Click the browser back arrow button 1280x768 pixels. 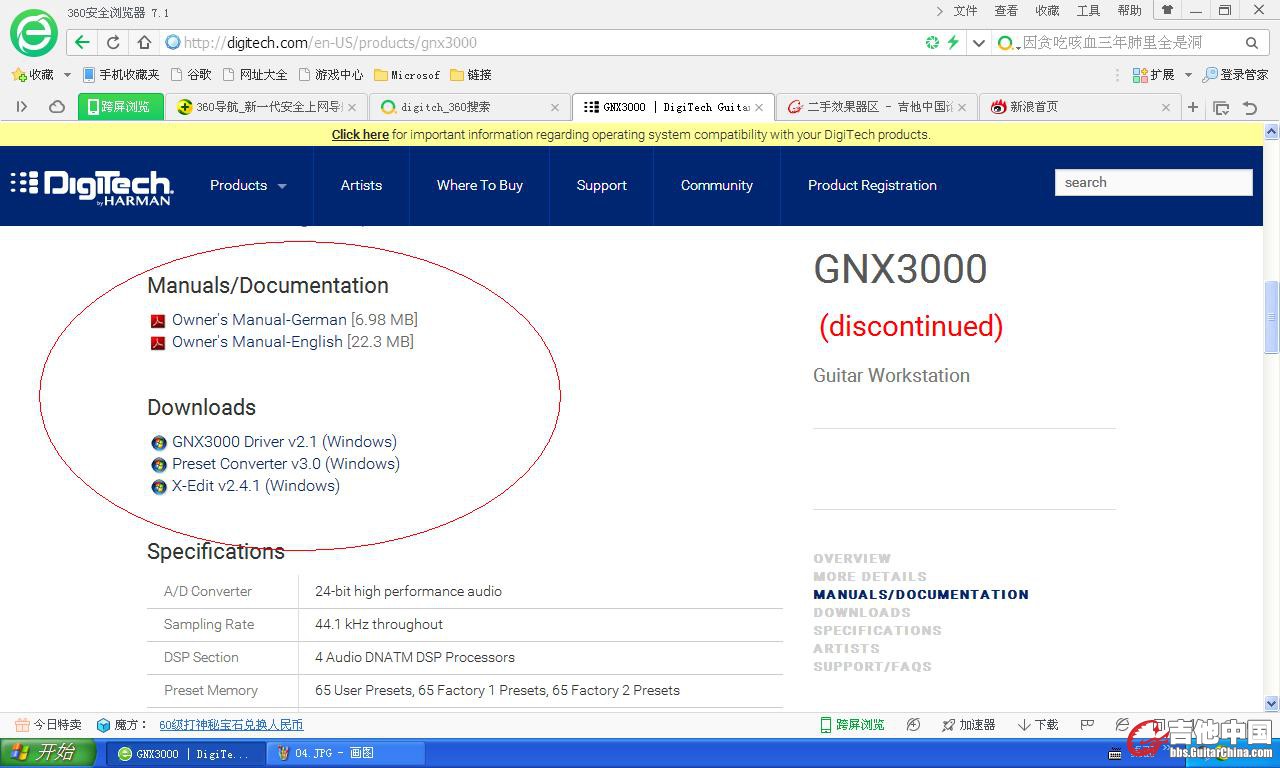point(82,42)
